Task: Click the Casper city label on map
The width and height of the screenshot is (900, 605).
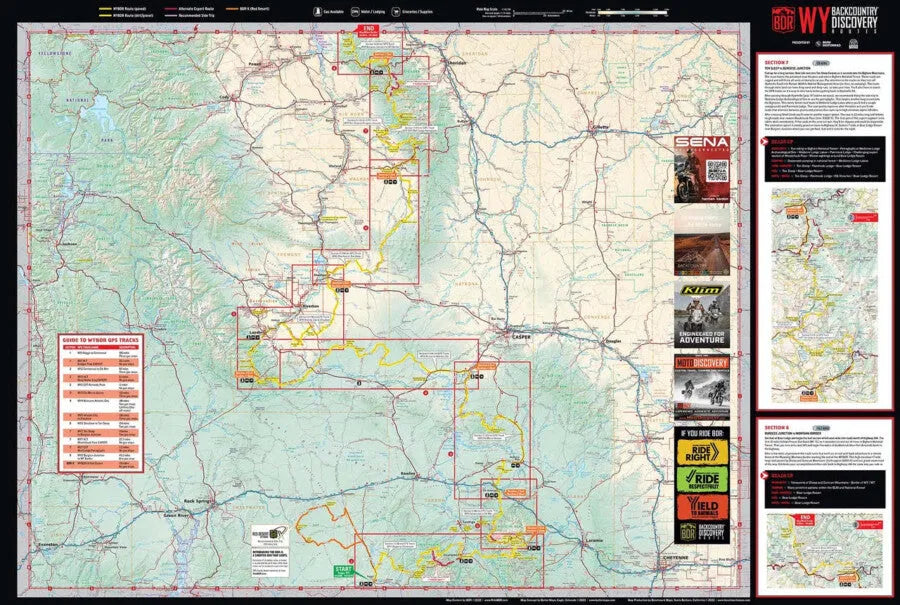Action: click(x=521, y=336)
